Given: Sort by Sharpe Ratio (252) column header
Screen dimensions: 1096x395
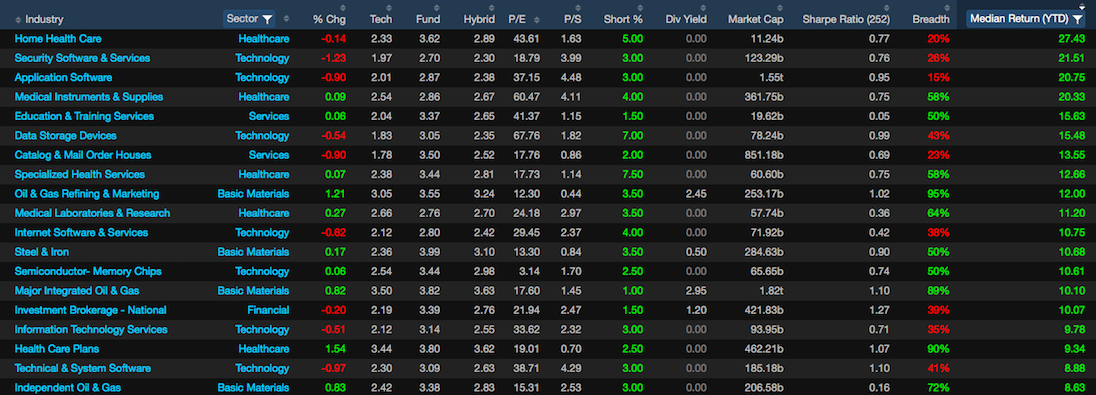Looking at the screenshot, I should 846,20.
